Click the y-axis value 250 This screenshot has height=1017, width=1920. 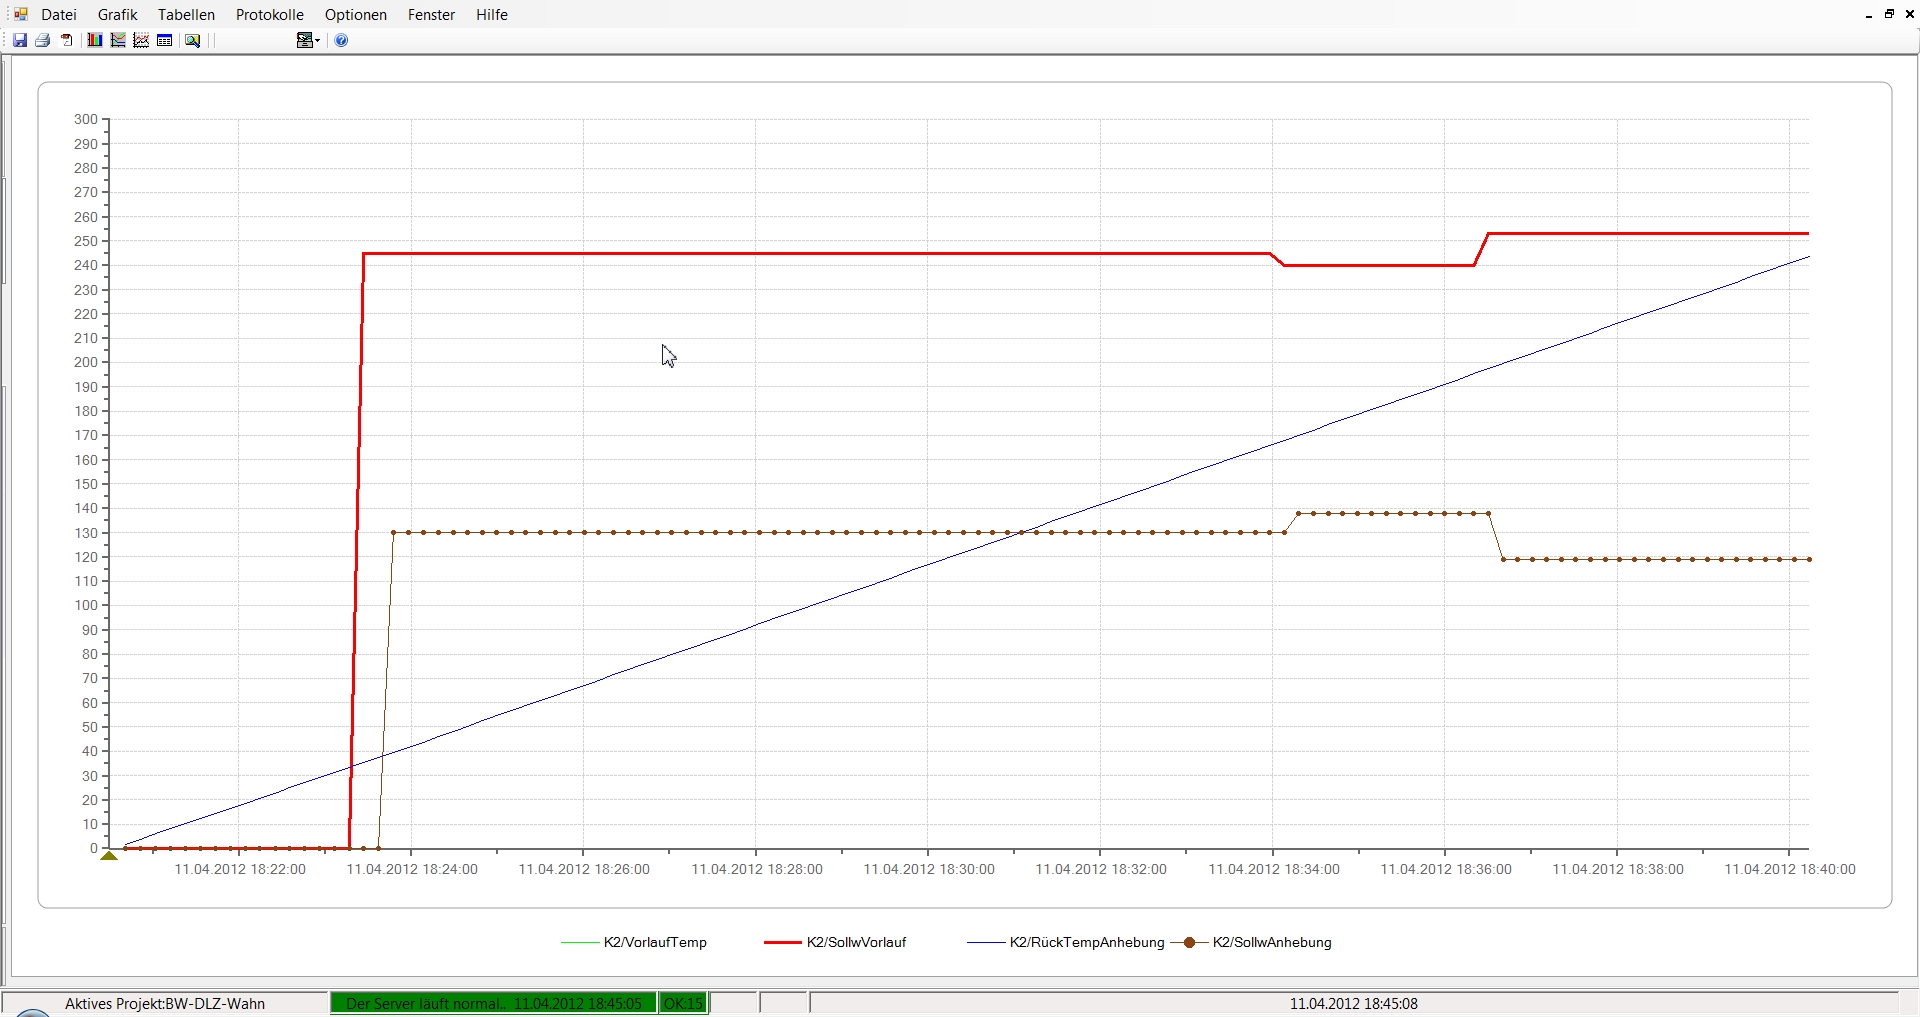click(86, 241)
